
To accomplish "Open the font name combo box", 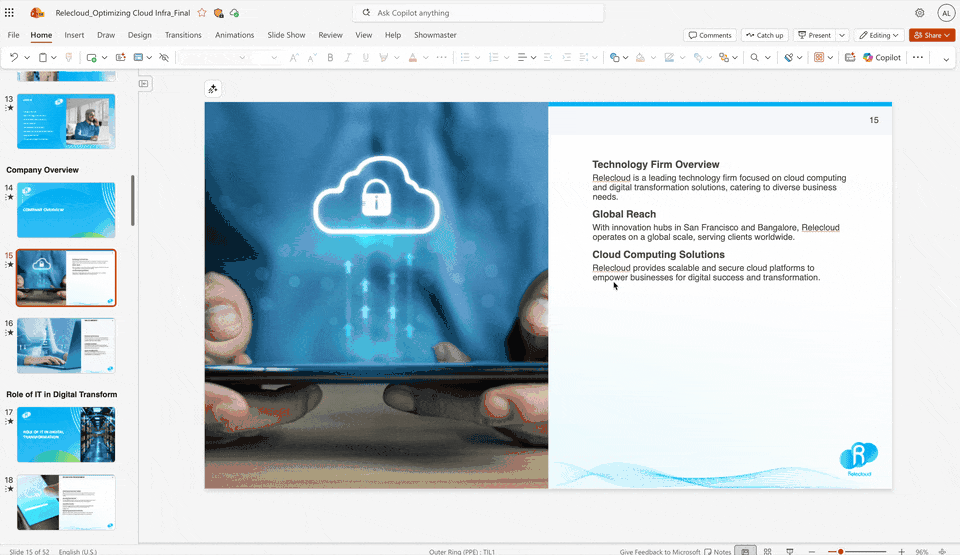I will [212, 57].
